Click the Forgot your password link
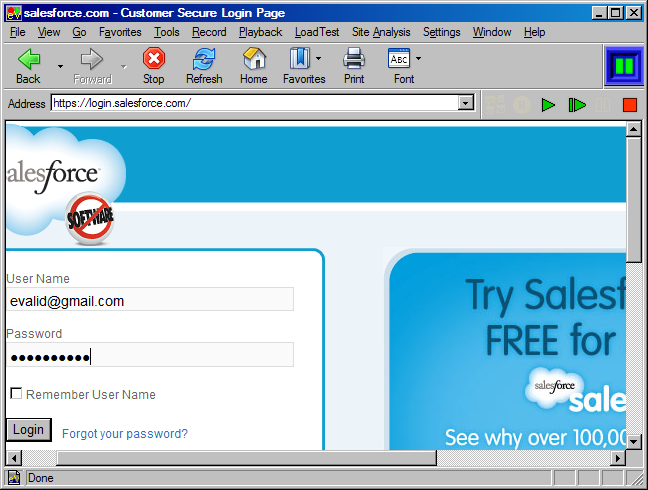 click(125, 434)
